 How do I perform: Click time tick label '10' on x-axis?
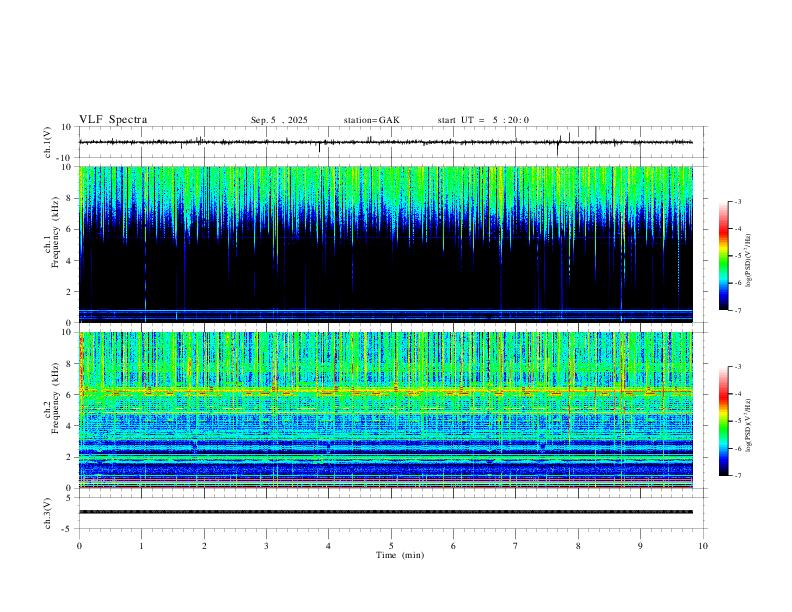click(703, 546)
